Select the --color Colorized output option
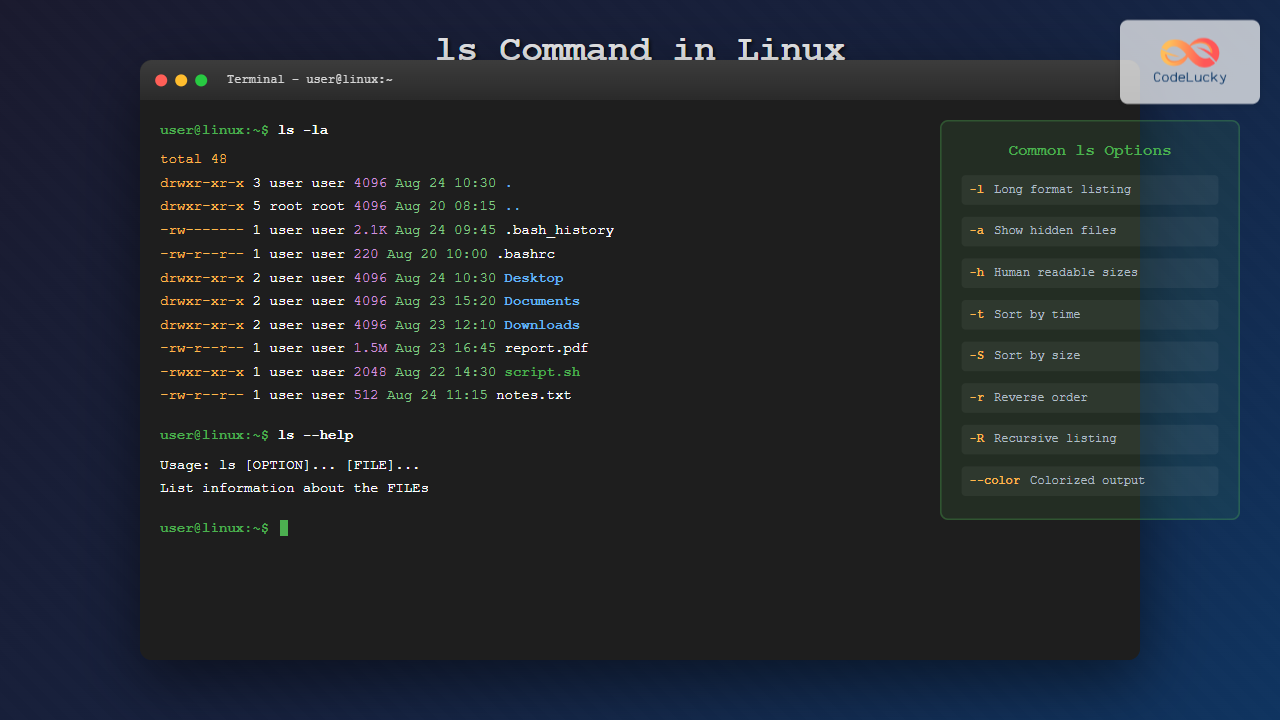This screenshot has height=720, width=1280. tap(1089, 481)
